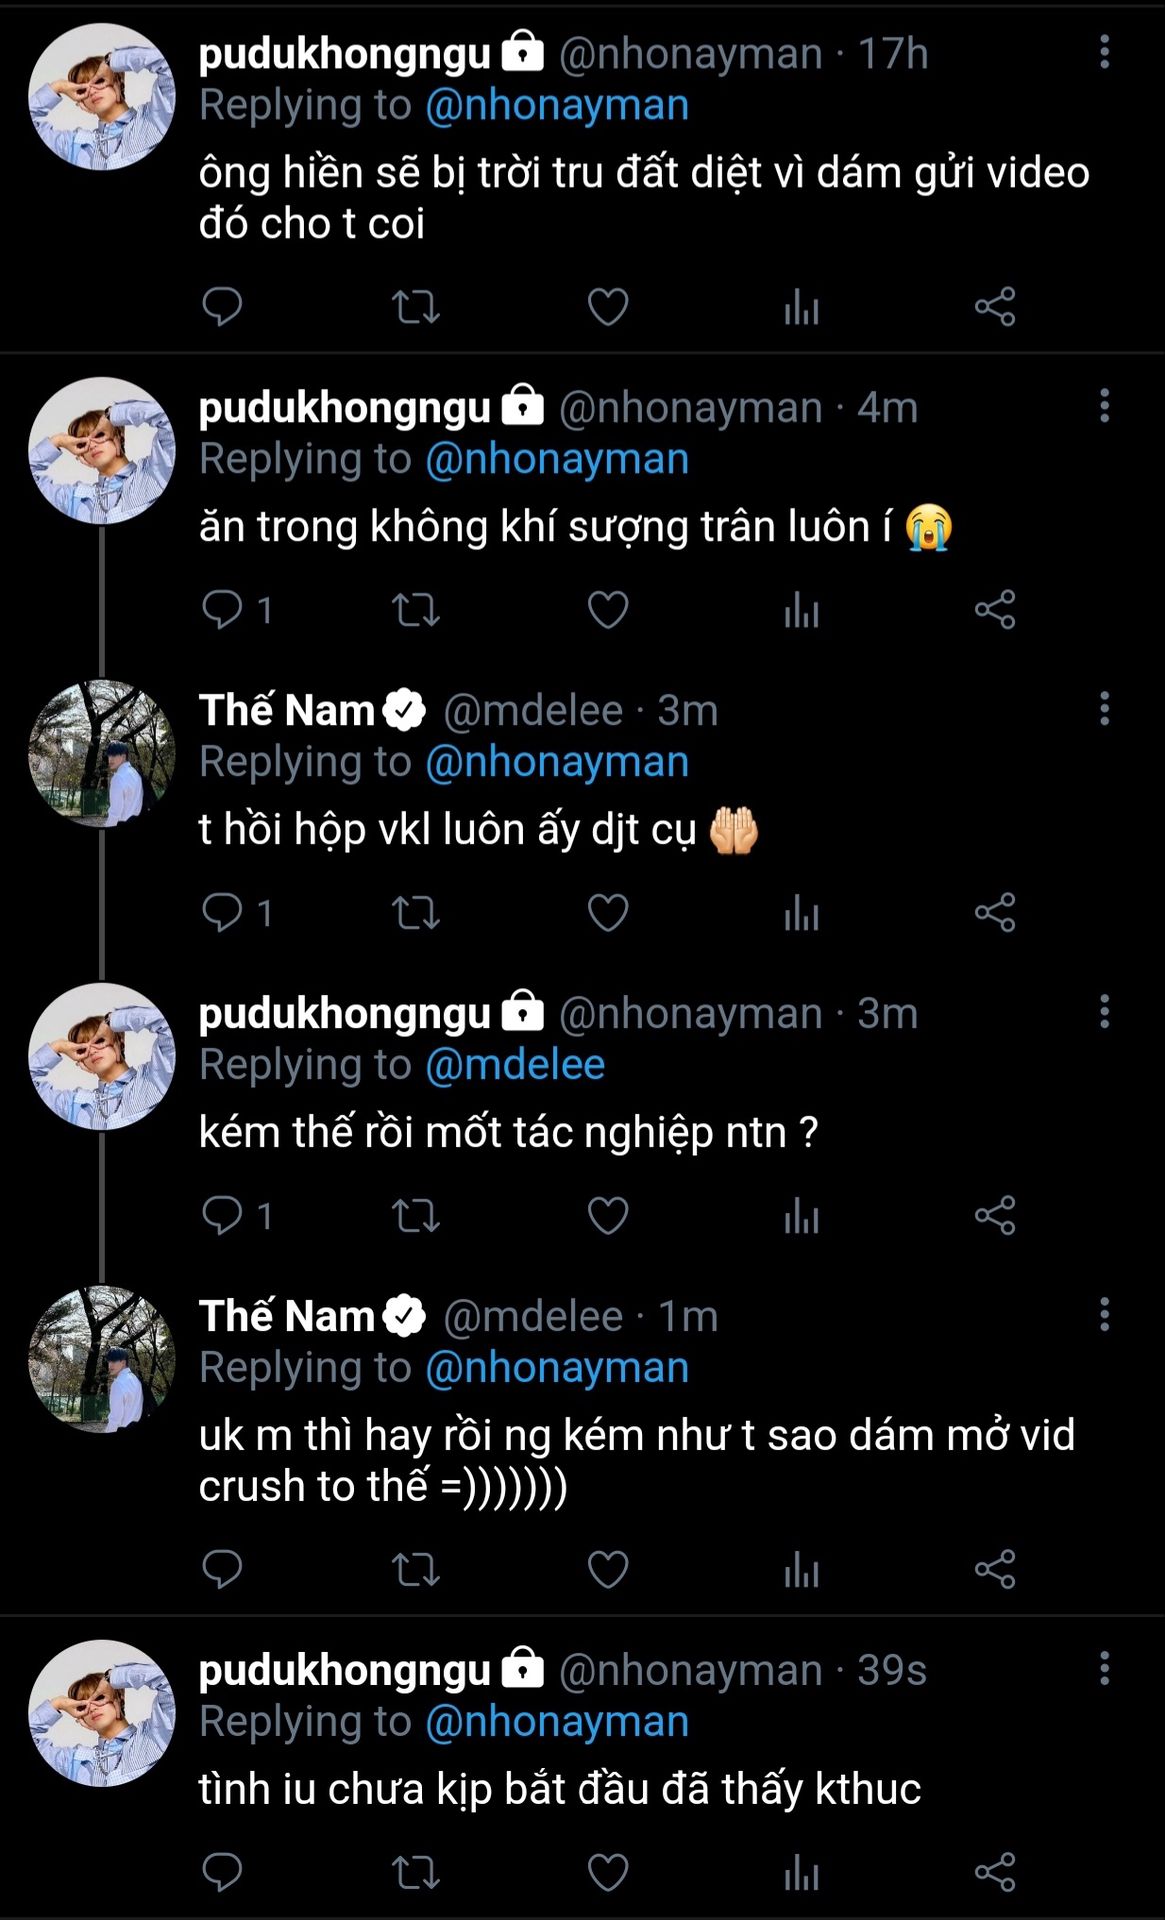Open the @mdelee mention link
This screenshot has width=1165, height=1920.
tap(515, 1065)
